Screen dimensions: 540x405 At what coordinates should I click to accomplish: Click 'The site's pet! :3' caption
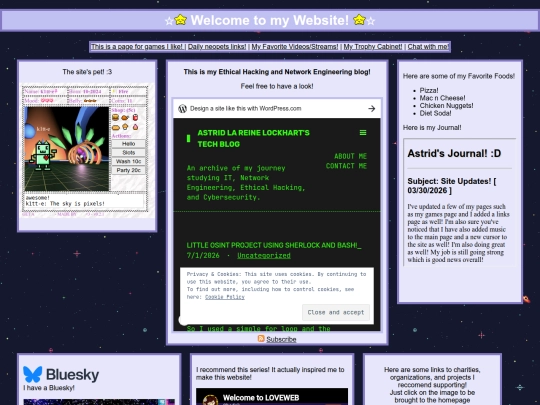(87, 72)
